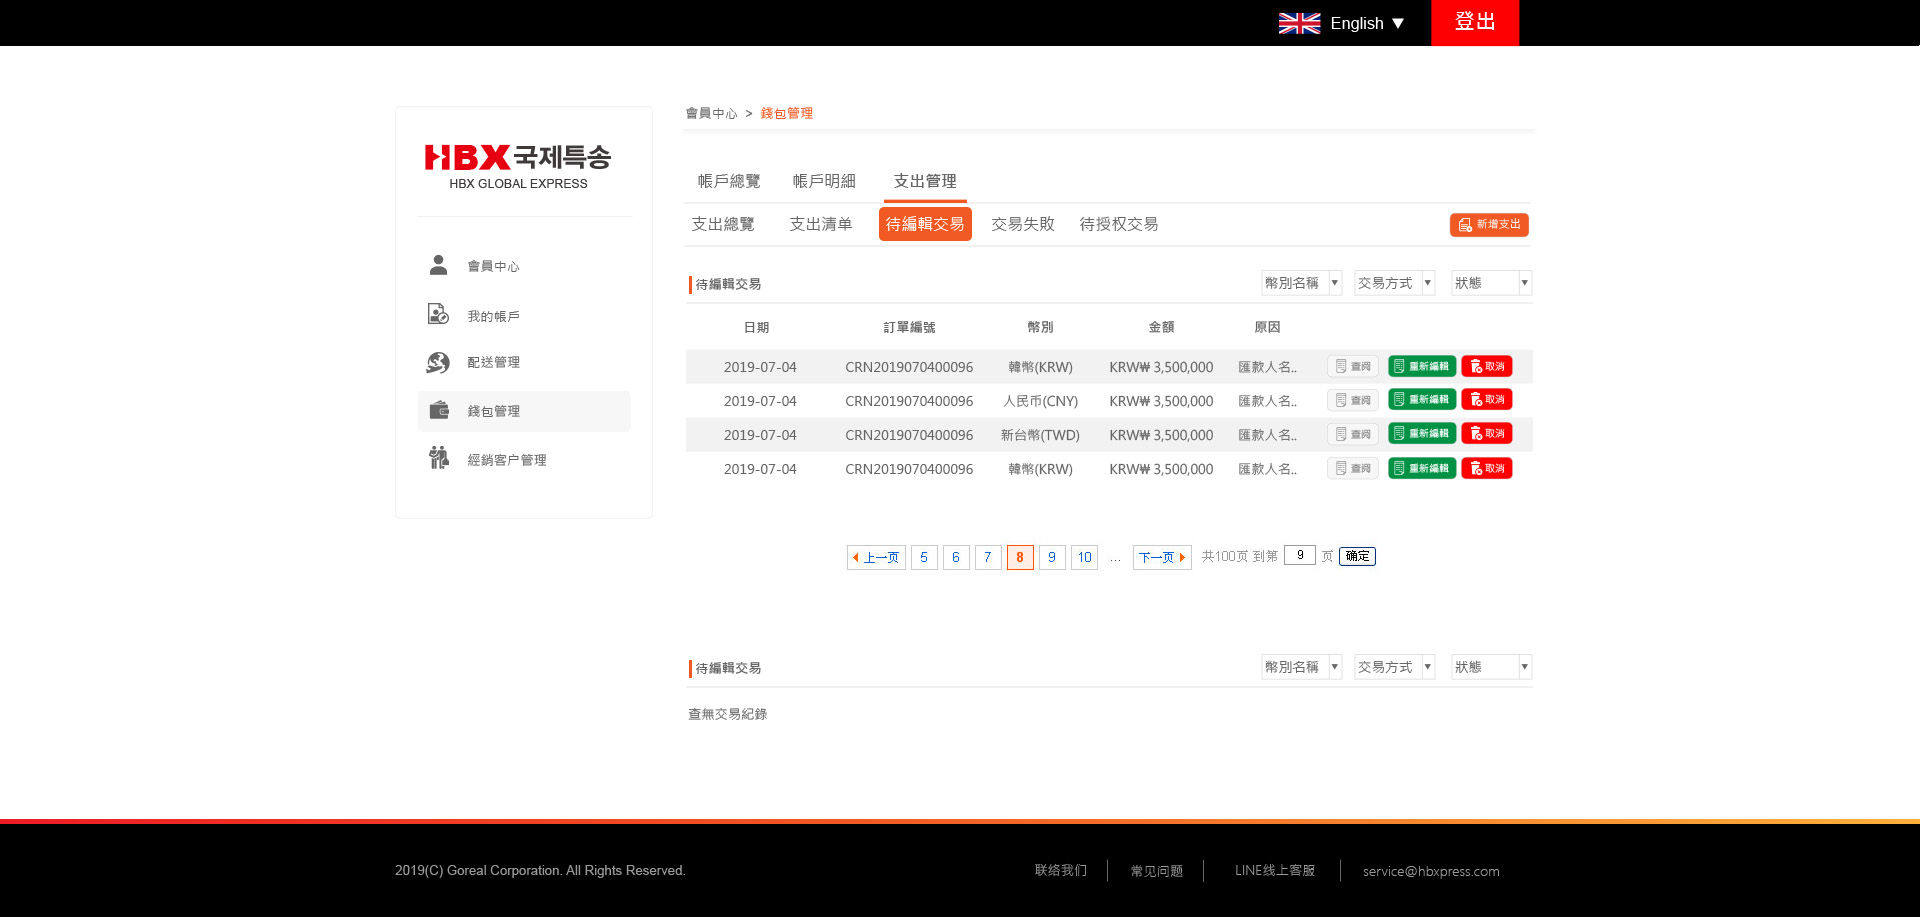This screenshot has height=917, width=1920.
Task: Click the page number input field
Action: pyautogui.click(x=1299, y=555)
